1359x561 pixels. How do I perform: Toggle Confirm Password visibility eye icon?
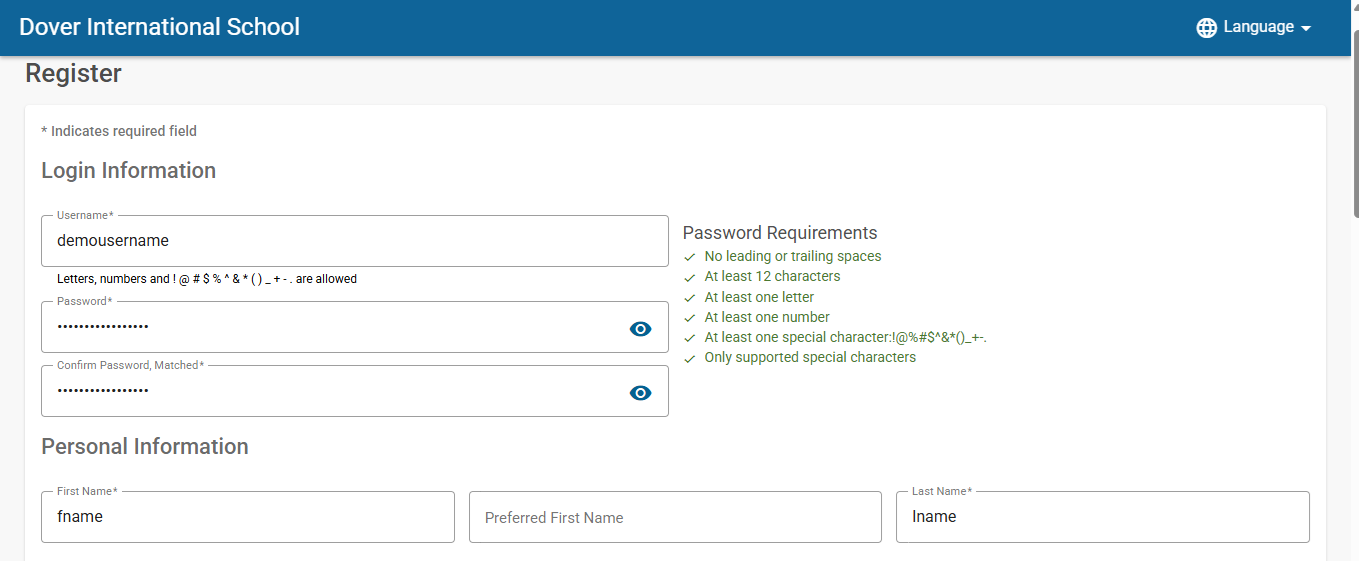[x=641, y=393]
